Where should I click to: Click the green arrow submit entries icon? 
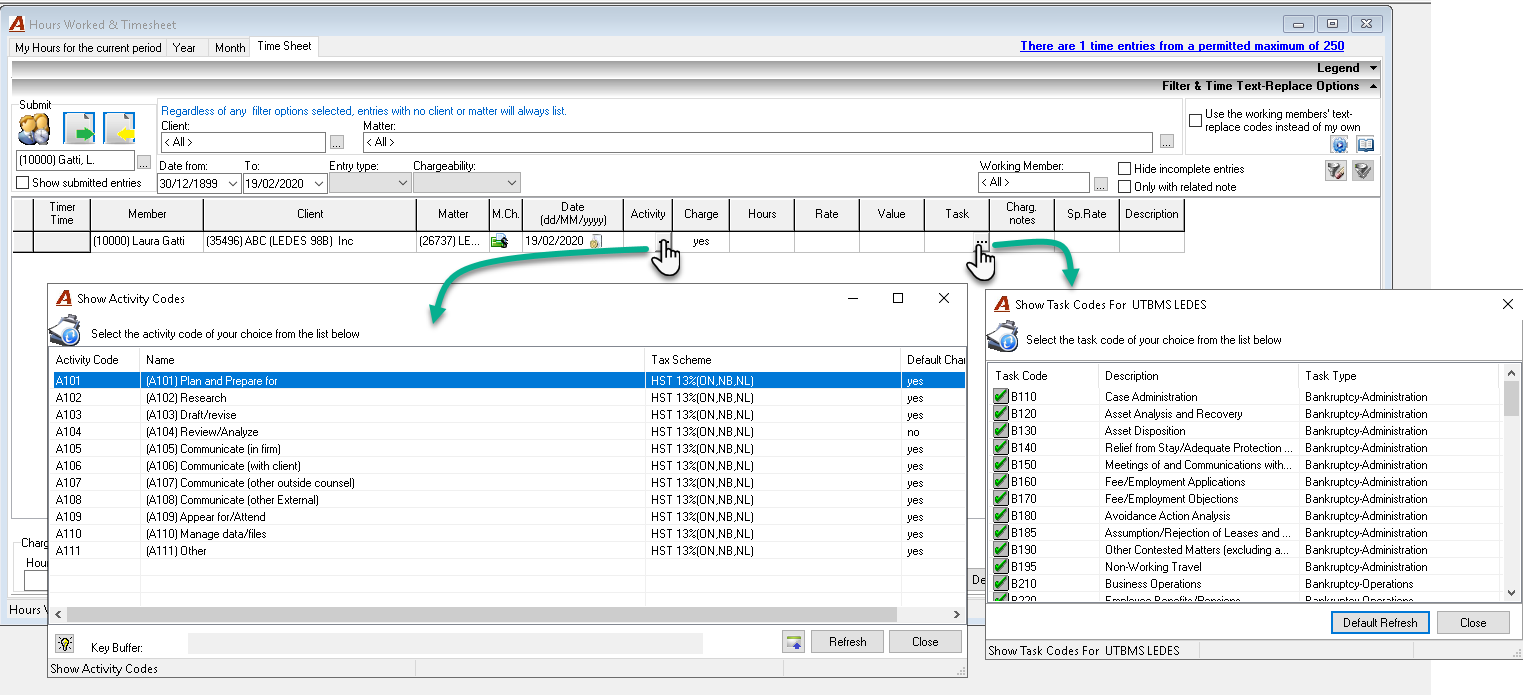tap(79, 128)
